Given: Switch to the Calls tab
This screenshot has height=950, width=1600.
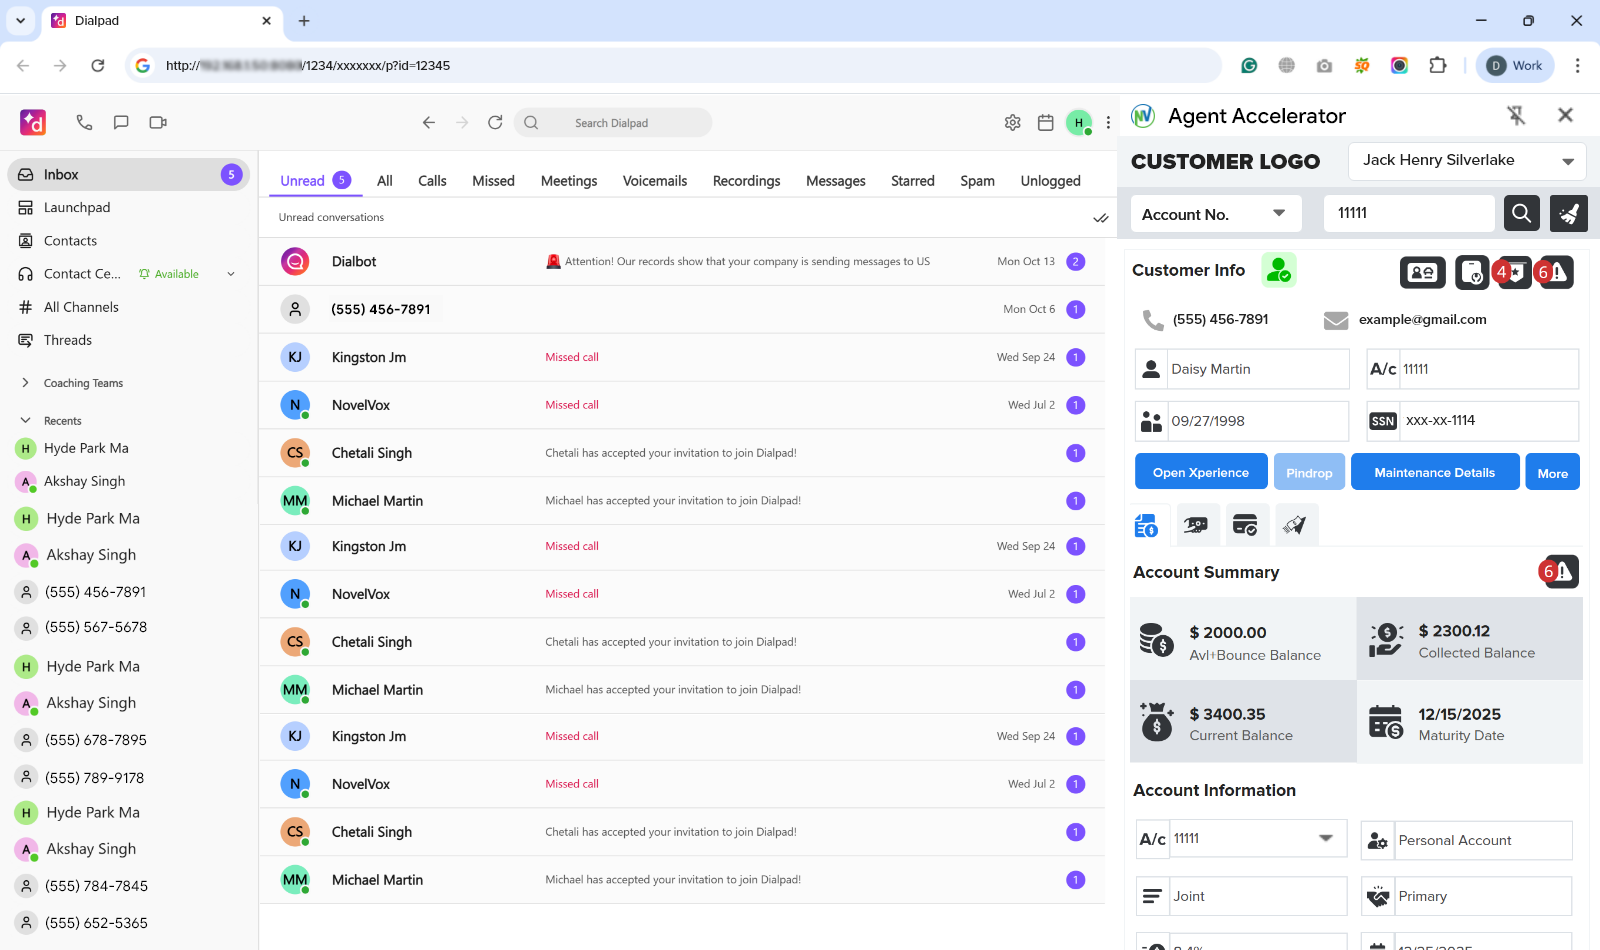Looking at the screenshot, I should (x=432, y=181).
